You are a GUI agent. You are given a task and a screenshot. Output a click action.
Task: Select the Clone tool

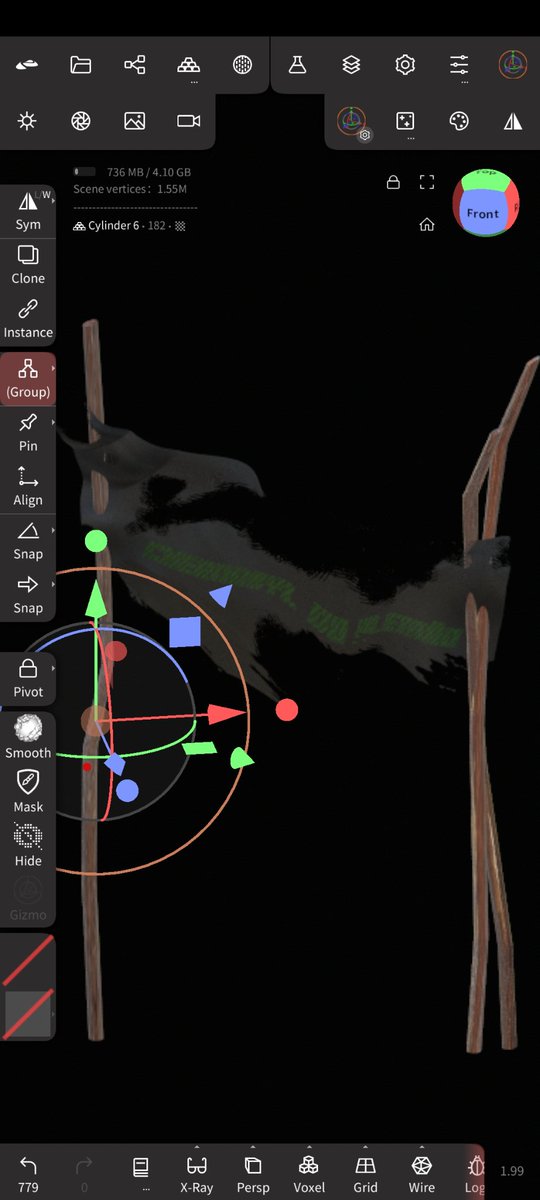28,265
